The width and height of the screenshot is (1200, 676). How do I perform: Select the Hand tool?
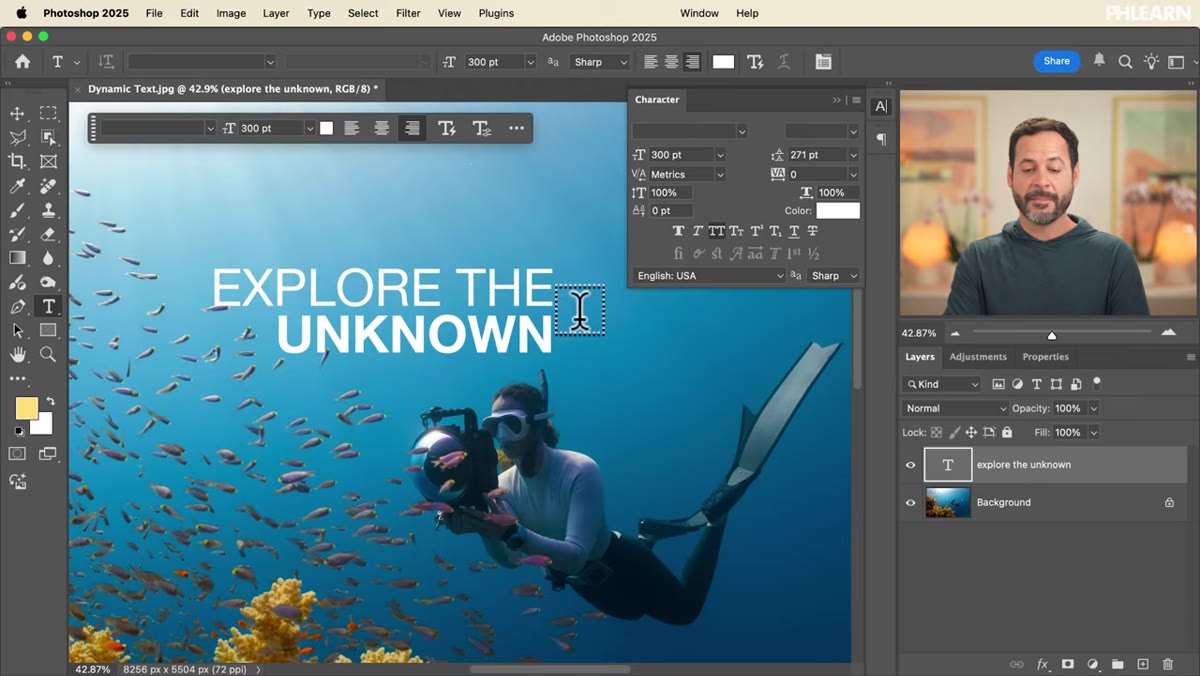(17, 354)
